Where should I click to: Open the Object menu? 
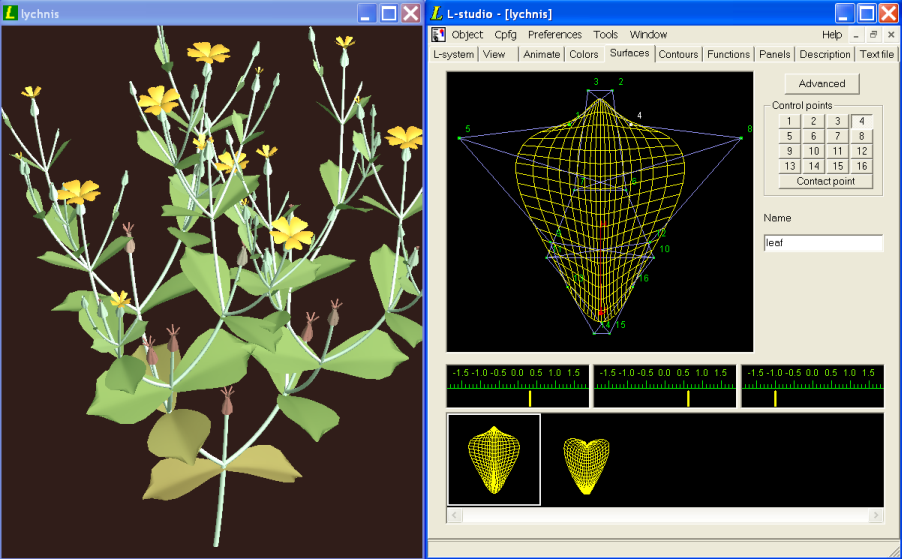tap(467, 35)
